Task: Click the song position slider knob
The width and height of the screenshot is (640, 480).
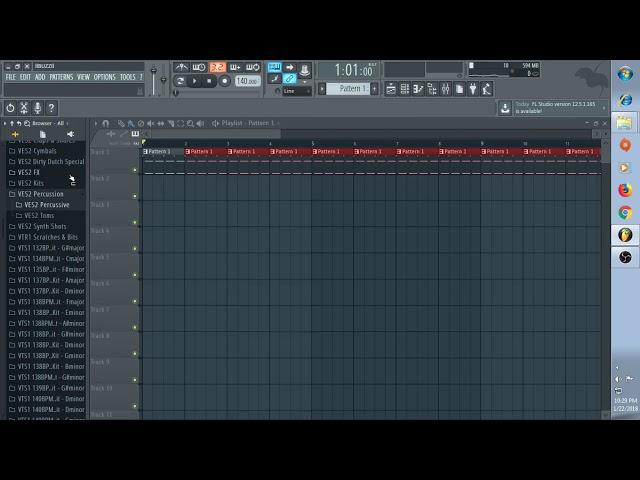Action: pyautogui.click(x=176, y=93)
